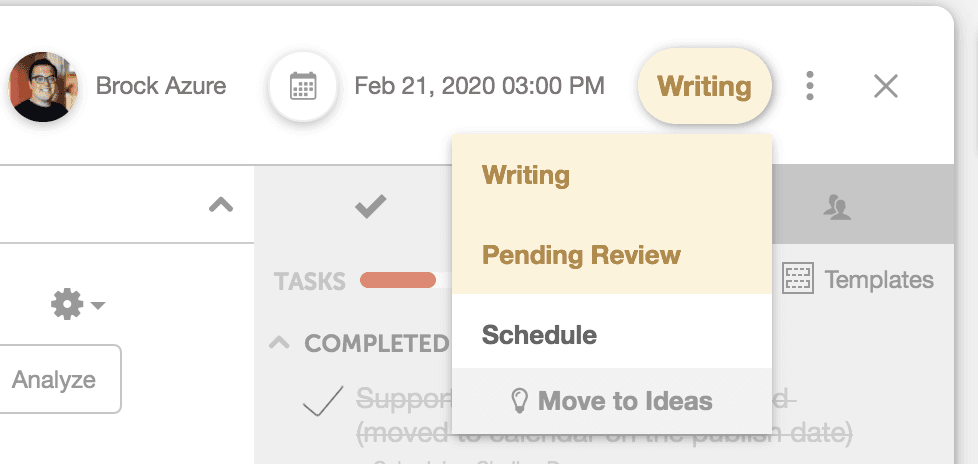Image resolution: width=978 pixels, height=464 pixels.
Task: Click the lightbulb Ideas icon
Action: click(520, 400)
